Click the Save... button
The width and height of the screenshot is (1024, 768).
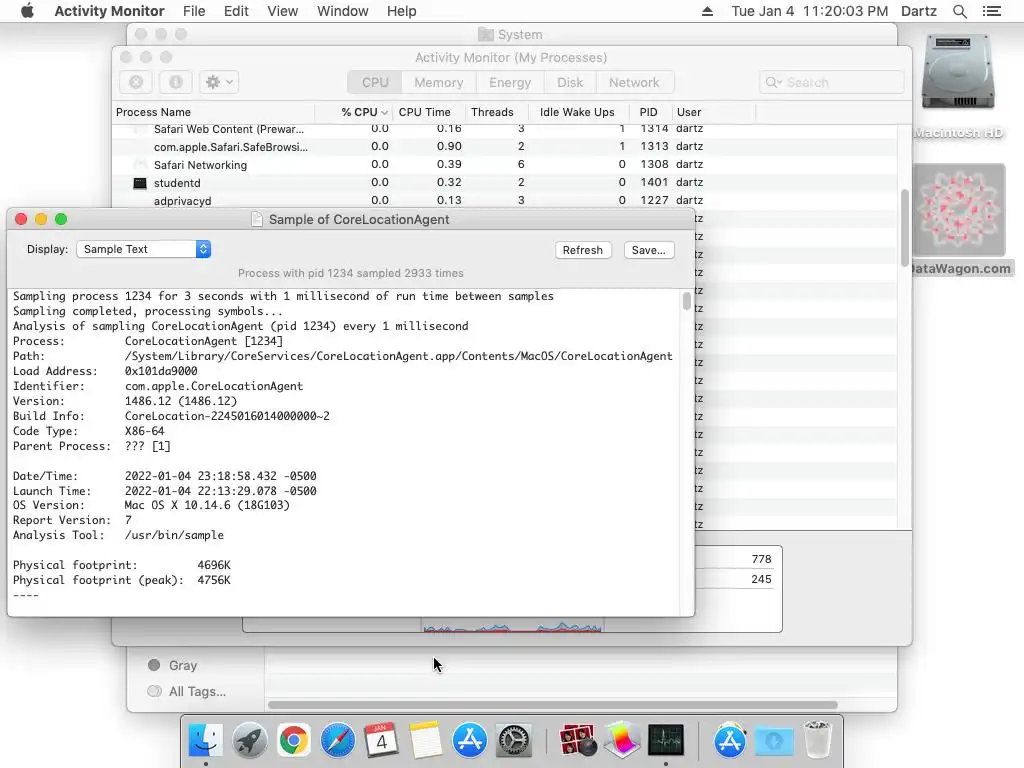coord(648,250)
